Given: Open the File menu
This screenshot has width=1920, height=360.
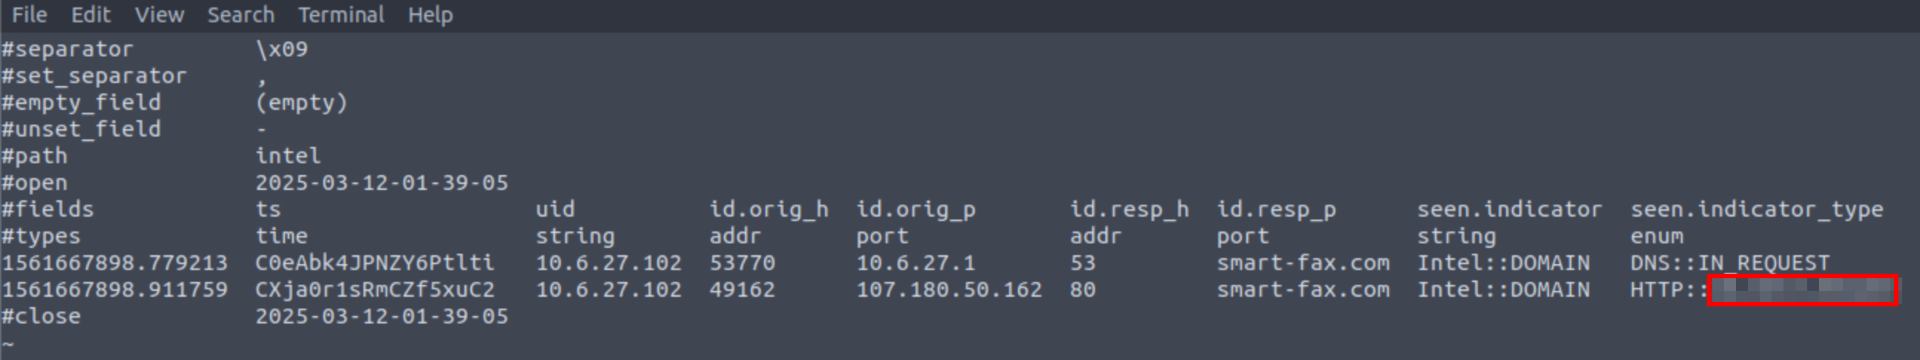Looking at the screenshot, I should tap(29, 15).
